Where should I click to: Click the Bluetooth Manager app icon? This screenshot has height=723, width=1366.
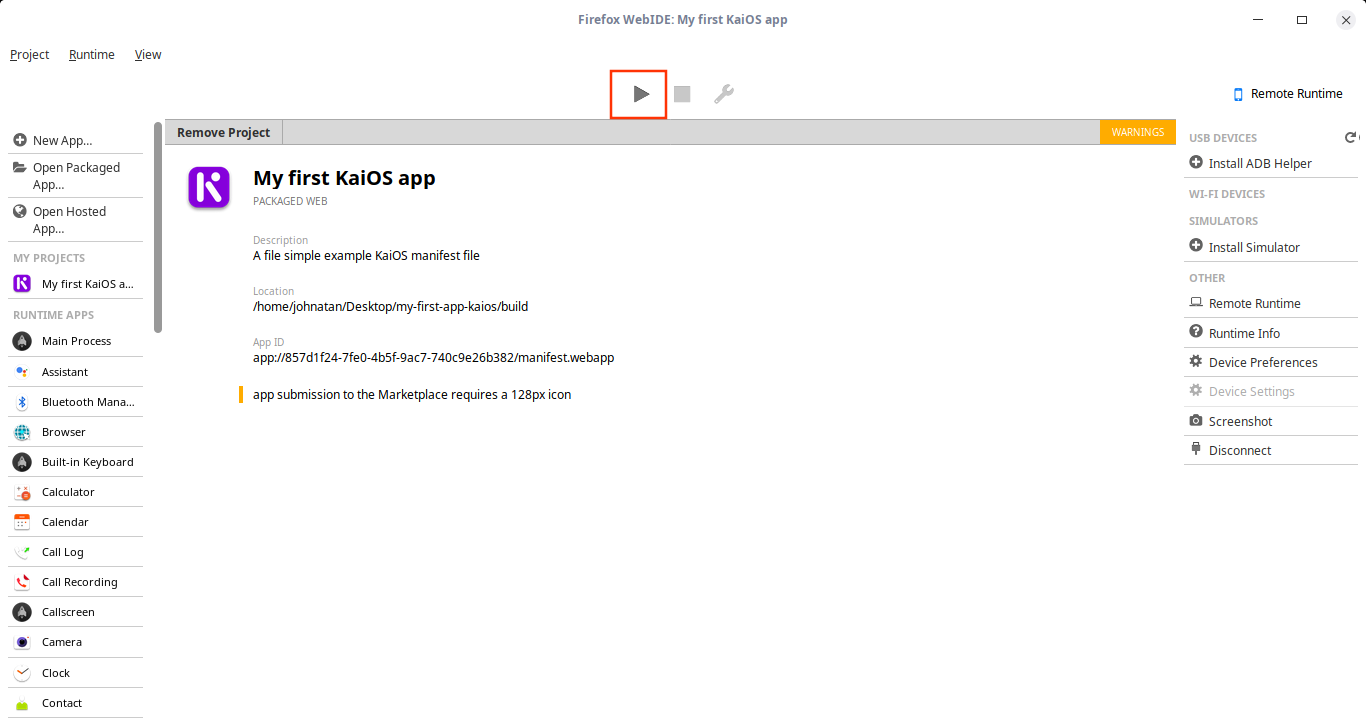point(22,402)
